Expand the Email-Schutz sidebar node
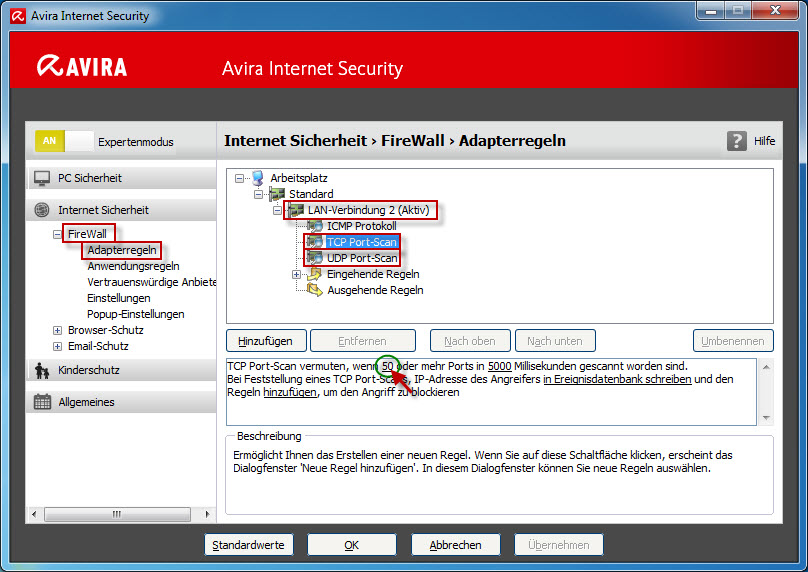 point(57,346)
